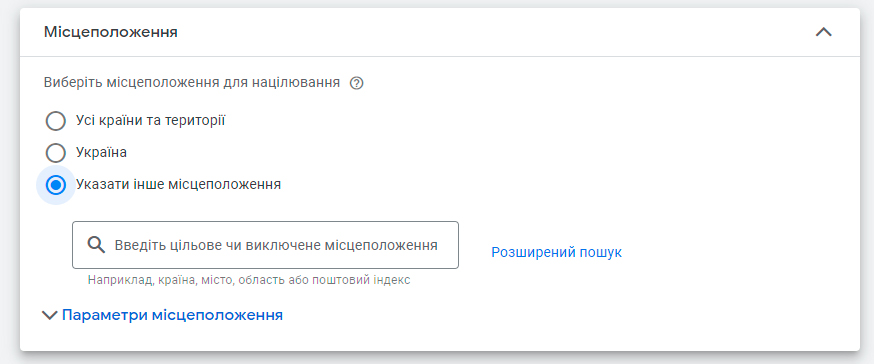Click the placeholder text inside the location search box
This screenshot has height=364, width=874.
point(276,245)
